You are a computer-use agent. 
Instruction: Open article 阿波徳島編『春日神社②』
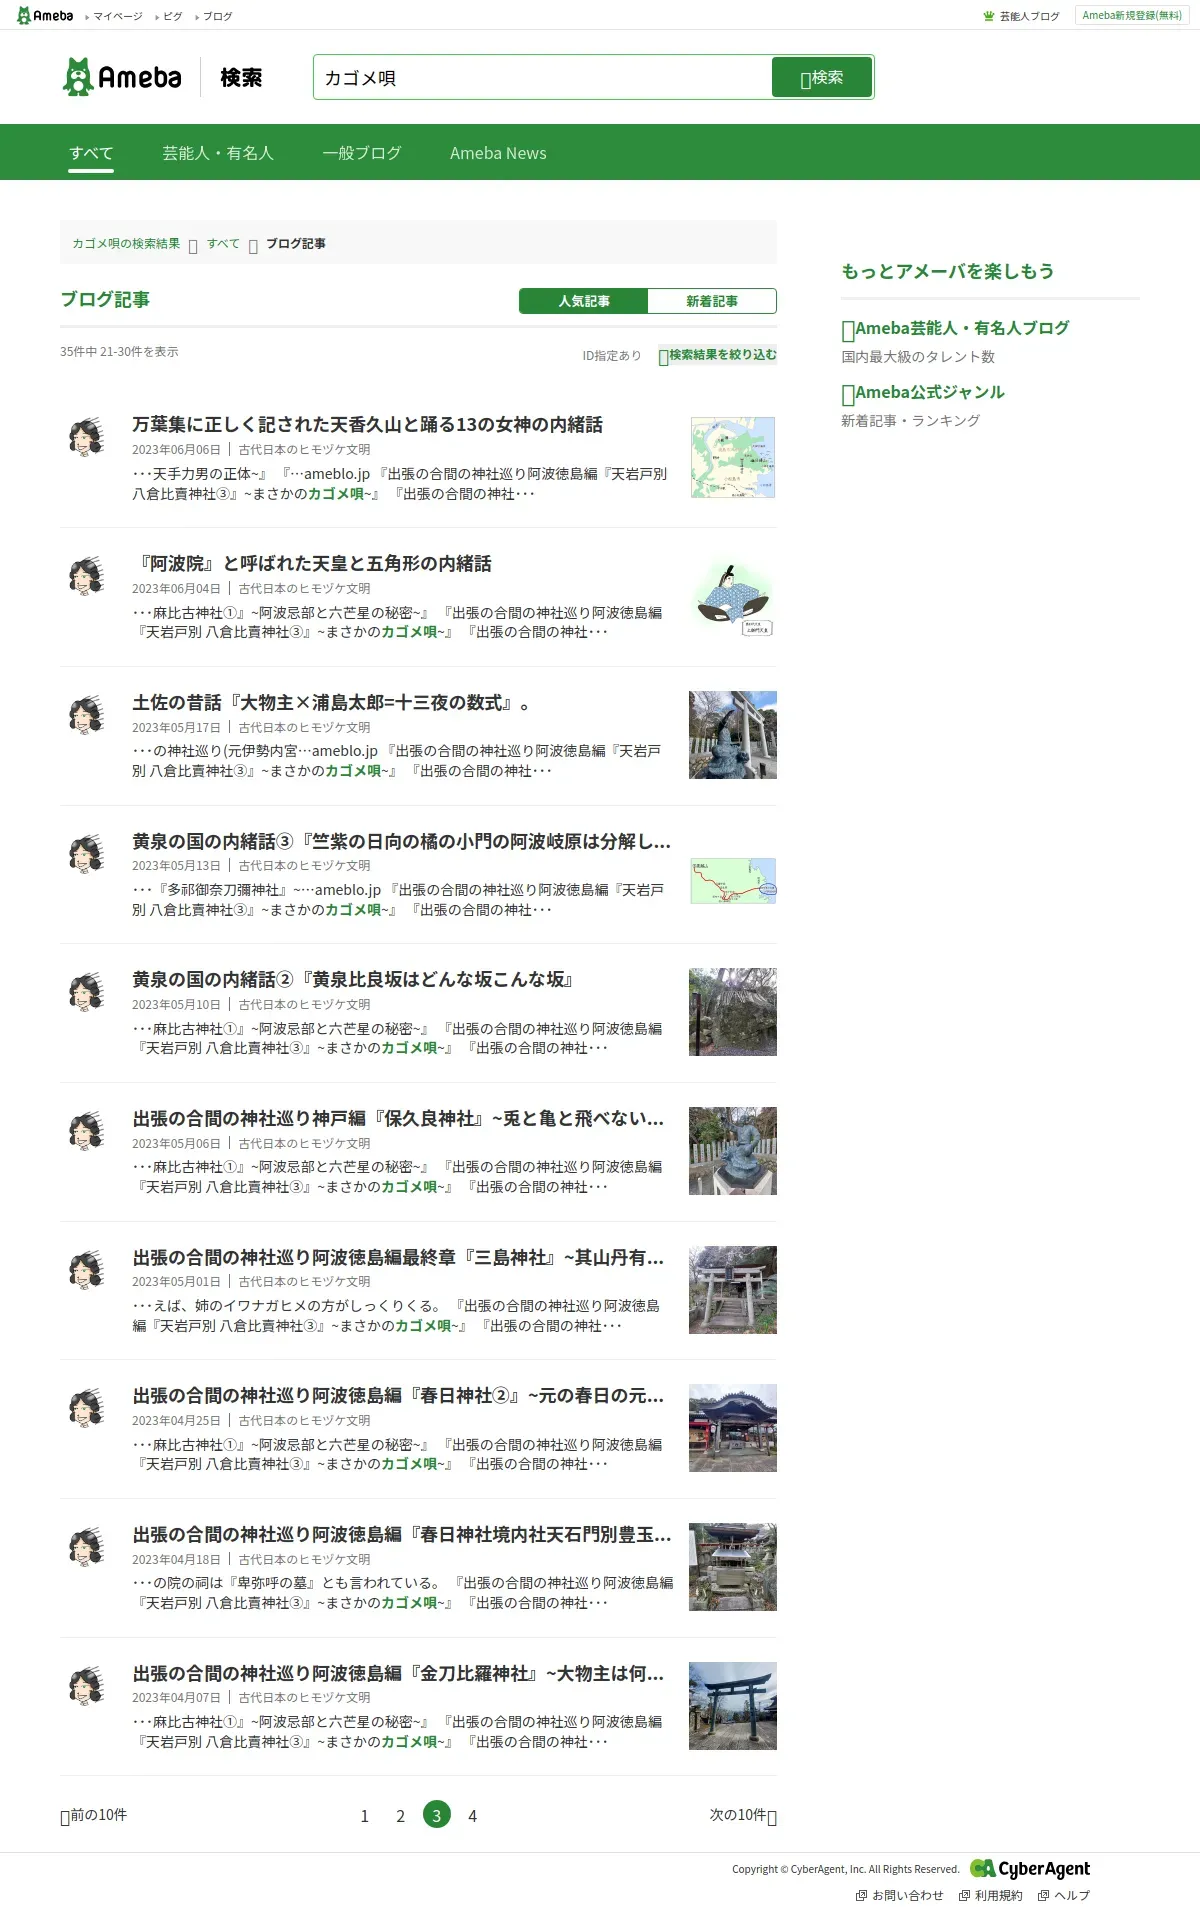point(398,1396)
